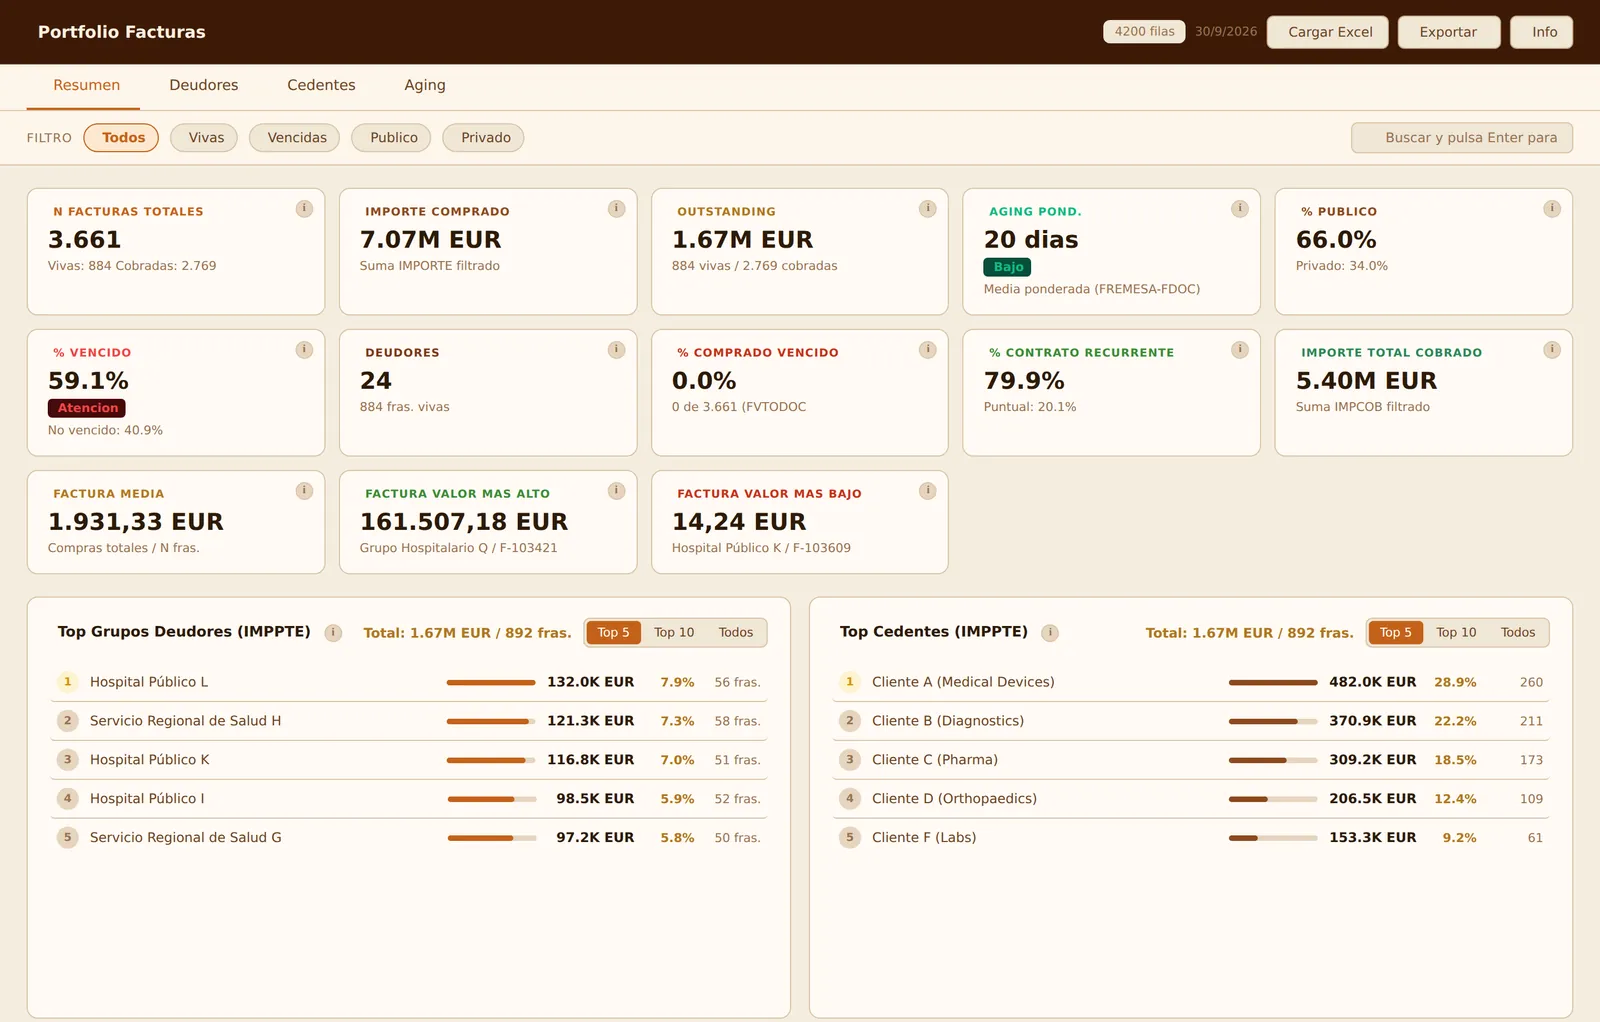The width and height of the screenshot is (1600, 1022).
Task: Open info icon on Outstanding card
Action: click(928, 209)
